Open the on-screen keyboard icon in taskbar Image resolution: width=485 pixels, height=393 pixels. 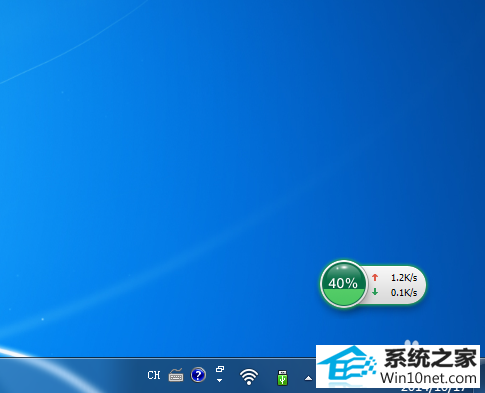click(x=176, y=375)
